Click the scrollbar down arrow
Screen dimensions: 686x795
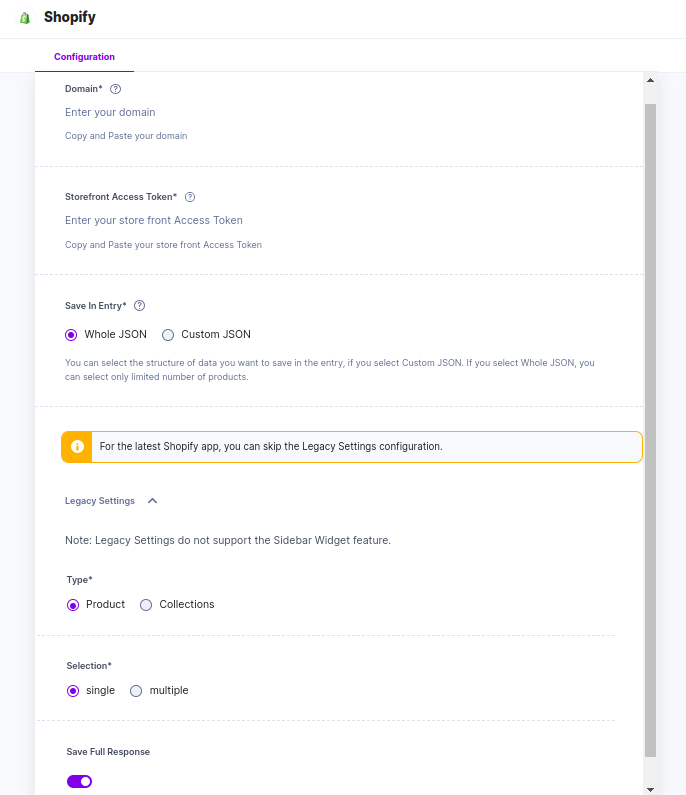pos(651,789)
